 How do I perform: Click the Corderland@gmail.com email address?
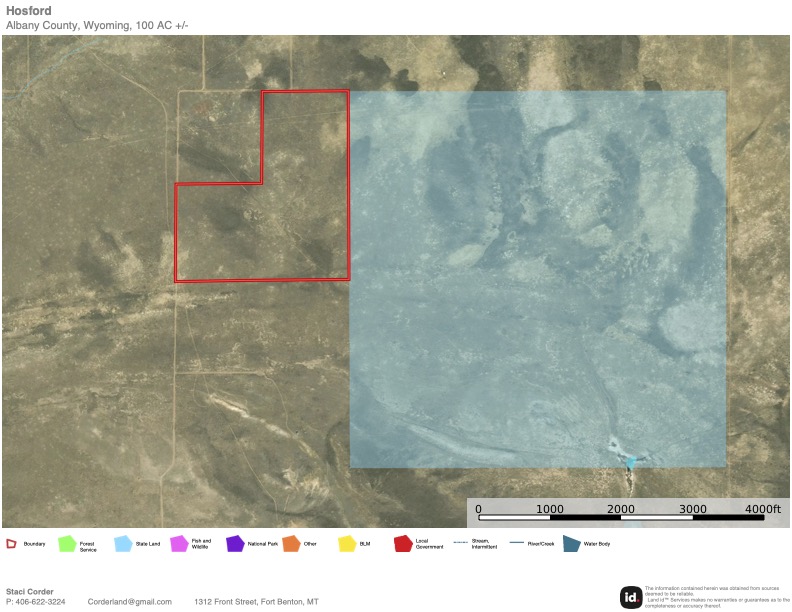point(130,602)
